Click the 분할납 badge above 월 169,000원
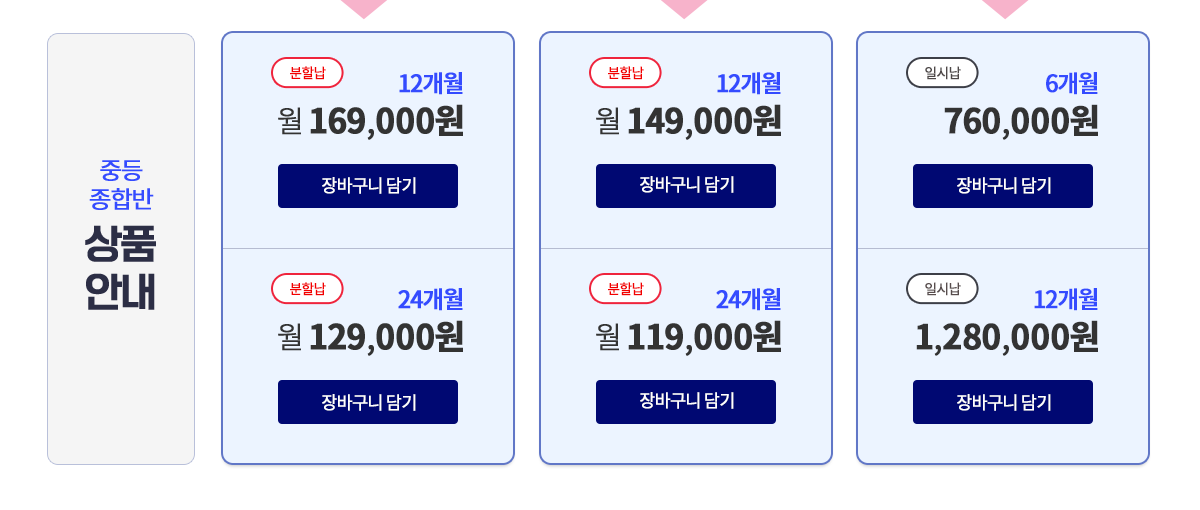The height and width of the screenshot is (510, 1200). [307, 73]
